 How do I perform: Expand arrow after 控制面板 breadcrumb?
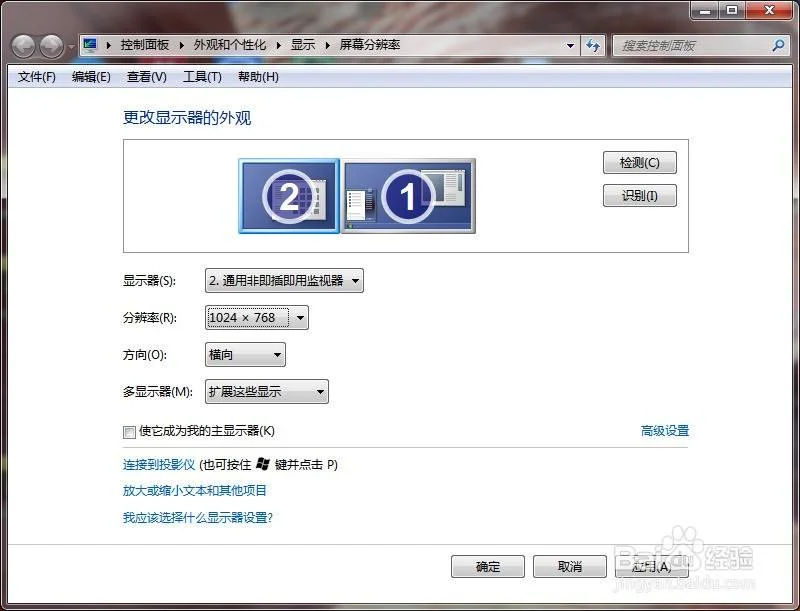click(x=182, y=45)
